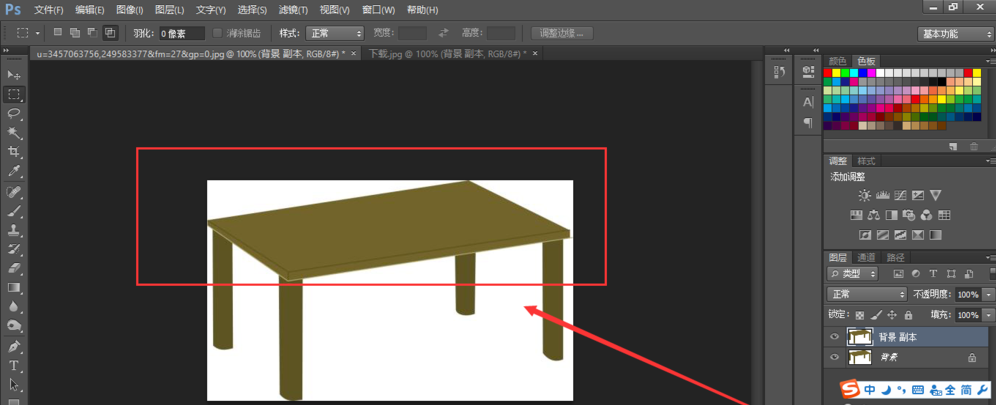Open the 样式 style dropdown

[x=335, y=33]
